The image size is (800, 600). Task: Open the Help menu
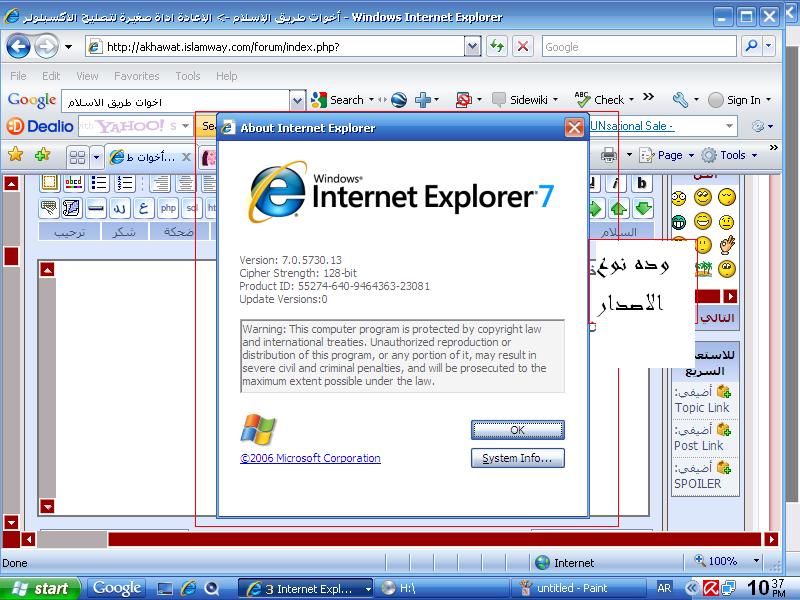pyautogui.click(x=227, y=76)
